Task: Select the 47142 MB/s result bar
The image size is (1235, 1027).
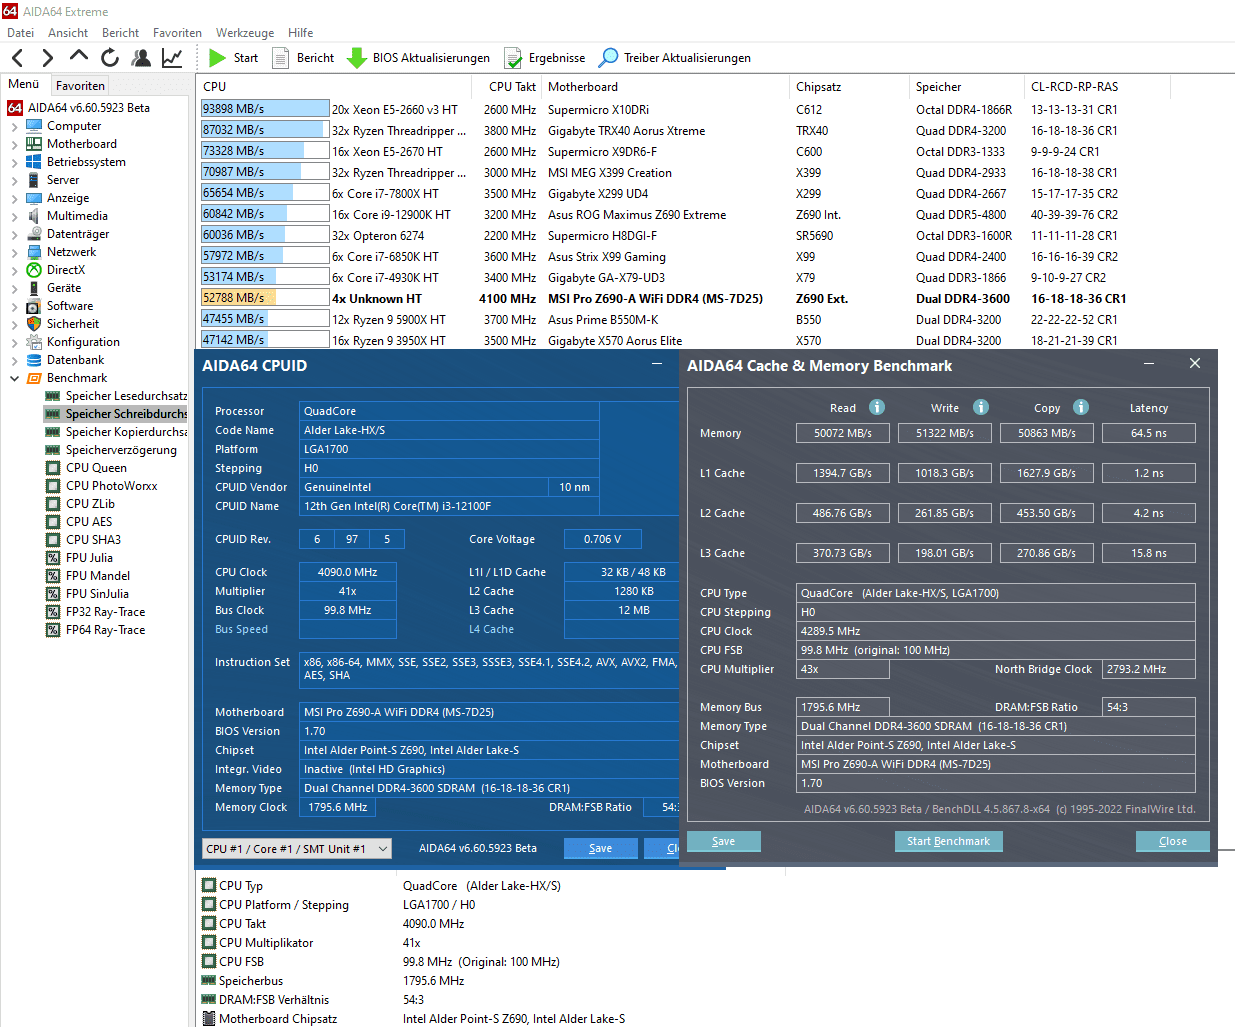Action: (x=265, y=340)
